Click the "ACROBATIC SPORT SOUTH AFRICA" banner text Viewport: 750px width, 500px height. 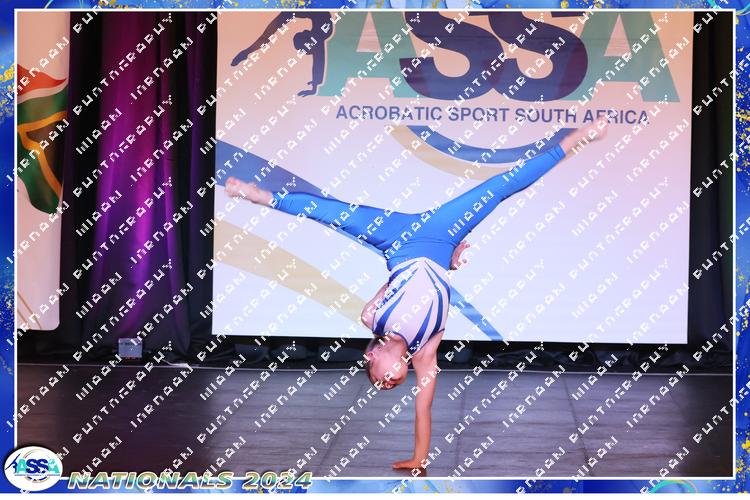tap(492, 115)
